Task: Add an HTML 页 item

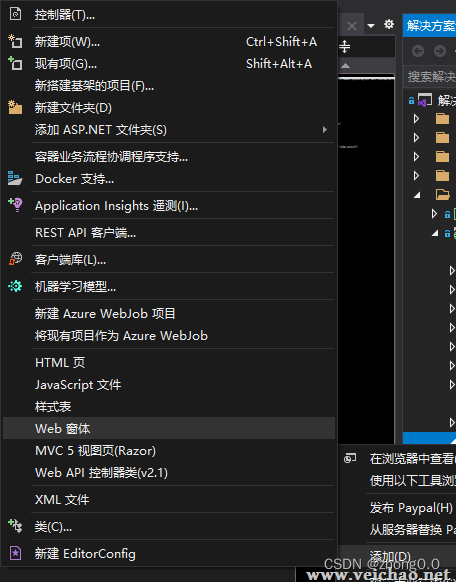Action: tap(169, 363)
